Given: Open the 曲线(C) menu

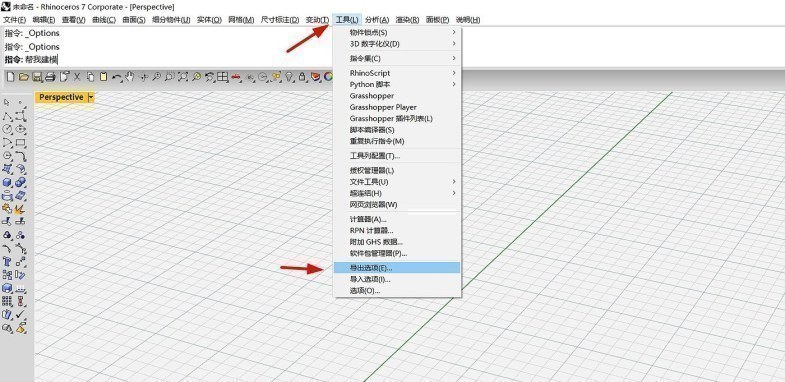Looking at the screenshot, I should point(104,20).
